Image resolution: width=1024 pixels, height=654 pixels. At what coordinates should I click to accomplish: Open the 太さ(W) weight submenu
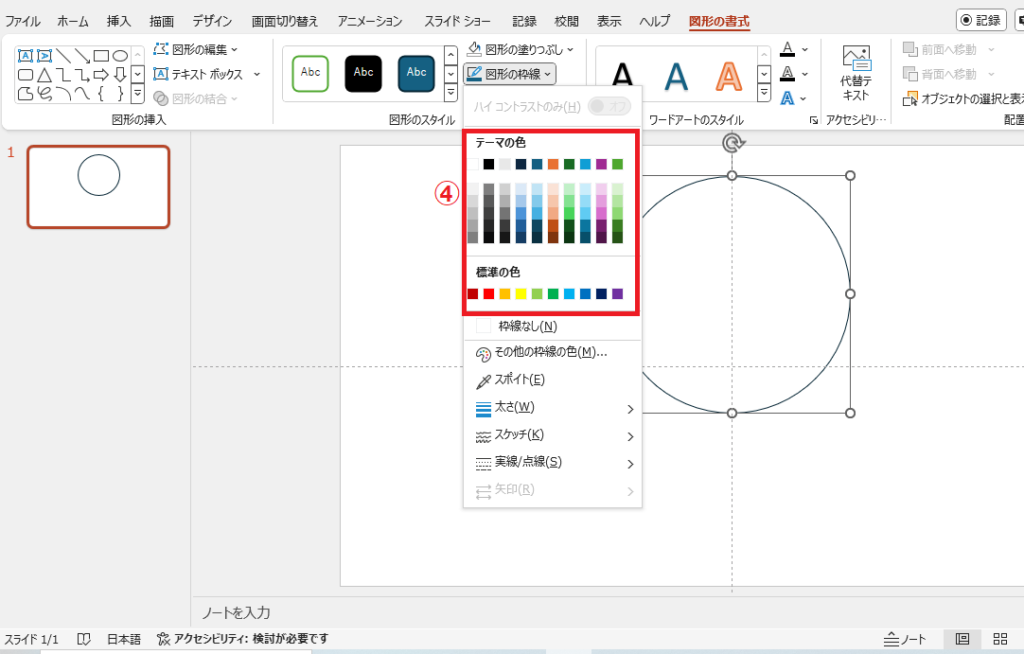click(552, 408)
